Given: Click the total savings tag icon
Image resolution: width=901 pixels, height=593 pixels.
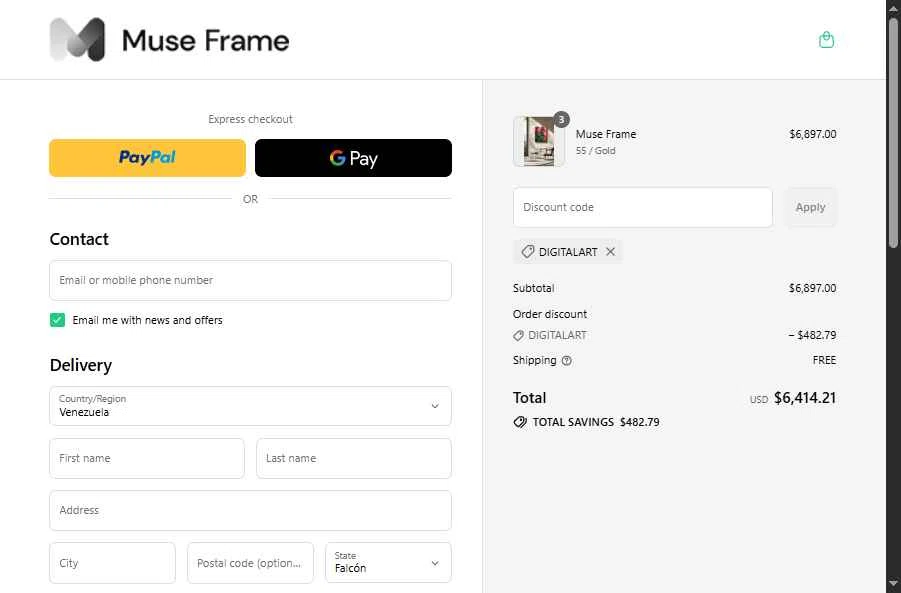Looking at the screenshot, I should [520, 422].
